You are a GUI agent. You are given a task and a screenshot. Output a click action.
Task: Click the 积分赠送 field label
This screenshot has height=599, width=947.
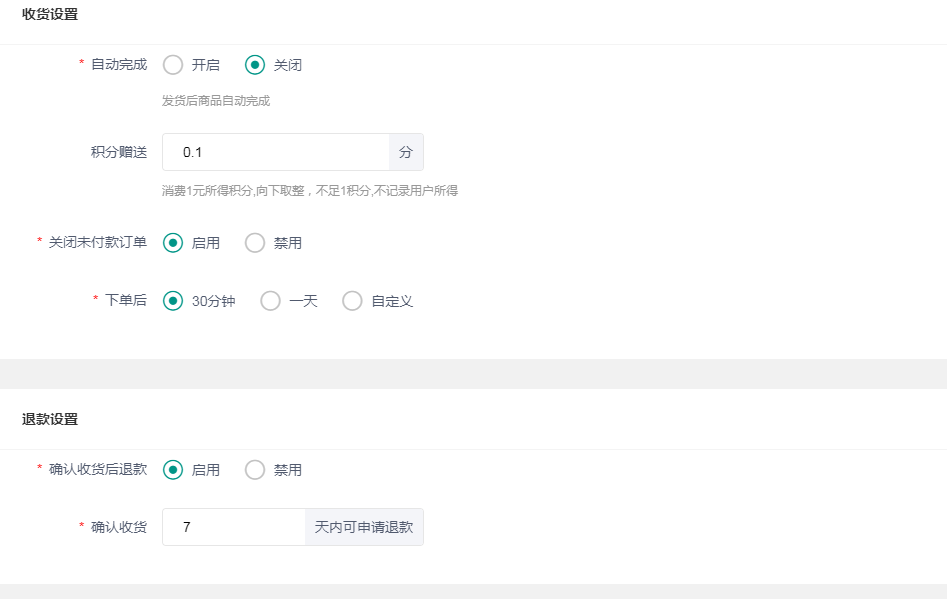[x=119, y=152]
